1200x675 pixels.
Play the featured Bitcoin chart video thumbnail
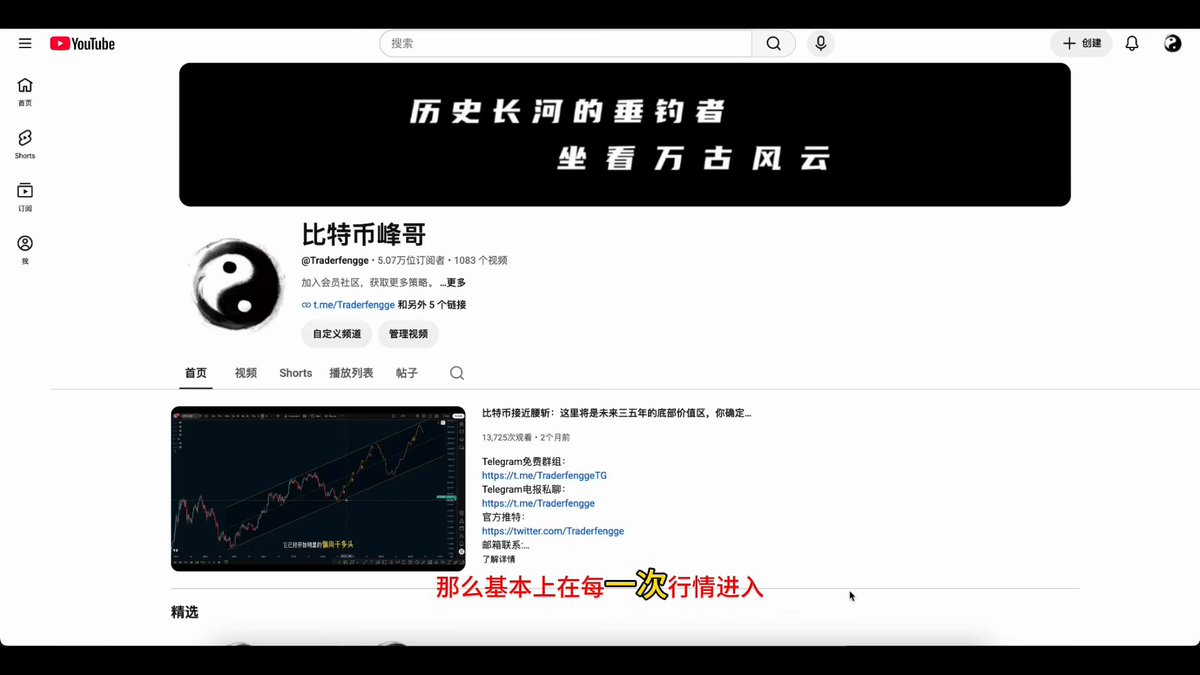coord(318,489)
